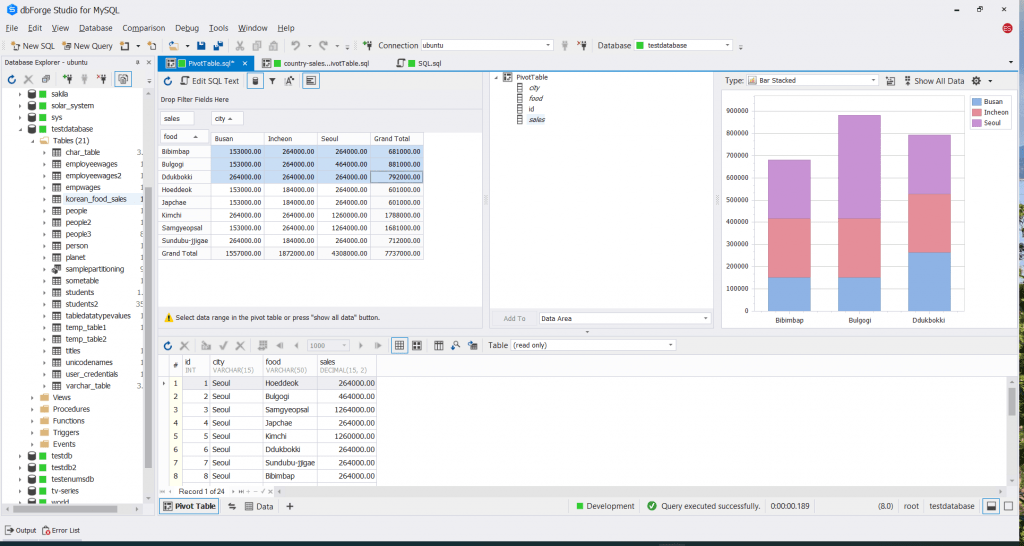Click the plus add view button at bottom

coord(290,506)
